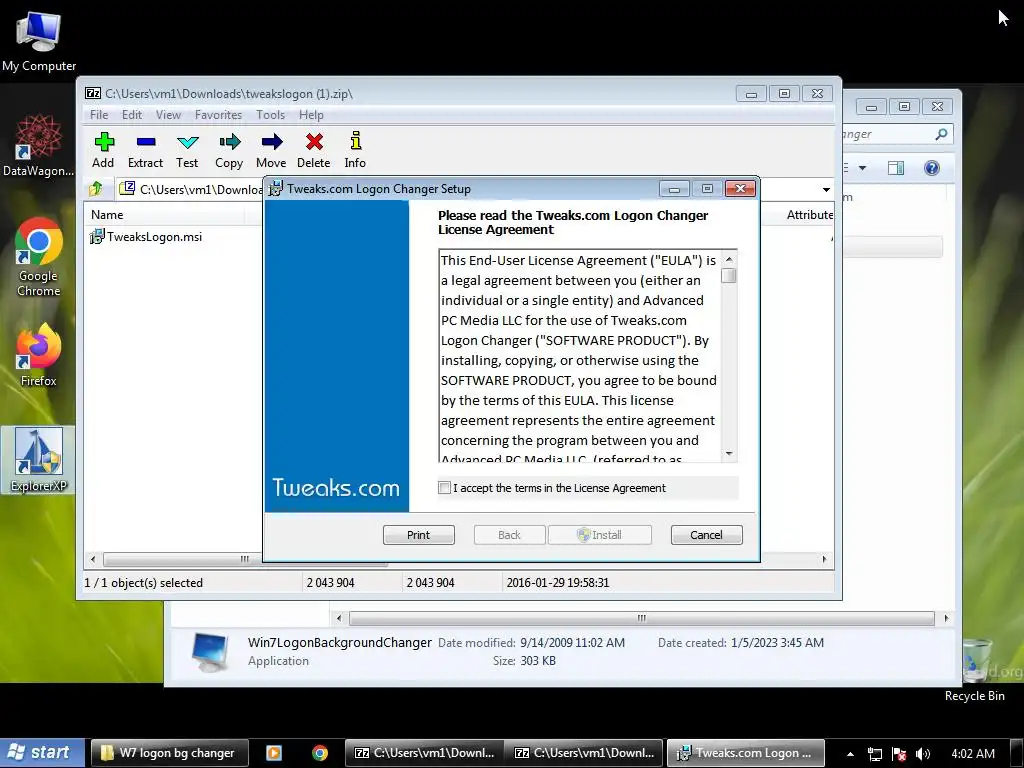
Task: Click the taskbar clock showing 4:02 AM
Action: pos(973,754)
